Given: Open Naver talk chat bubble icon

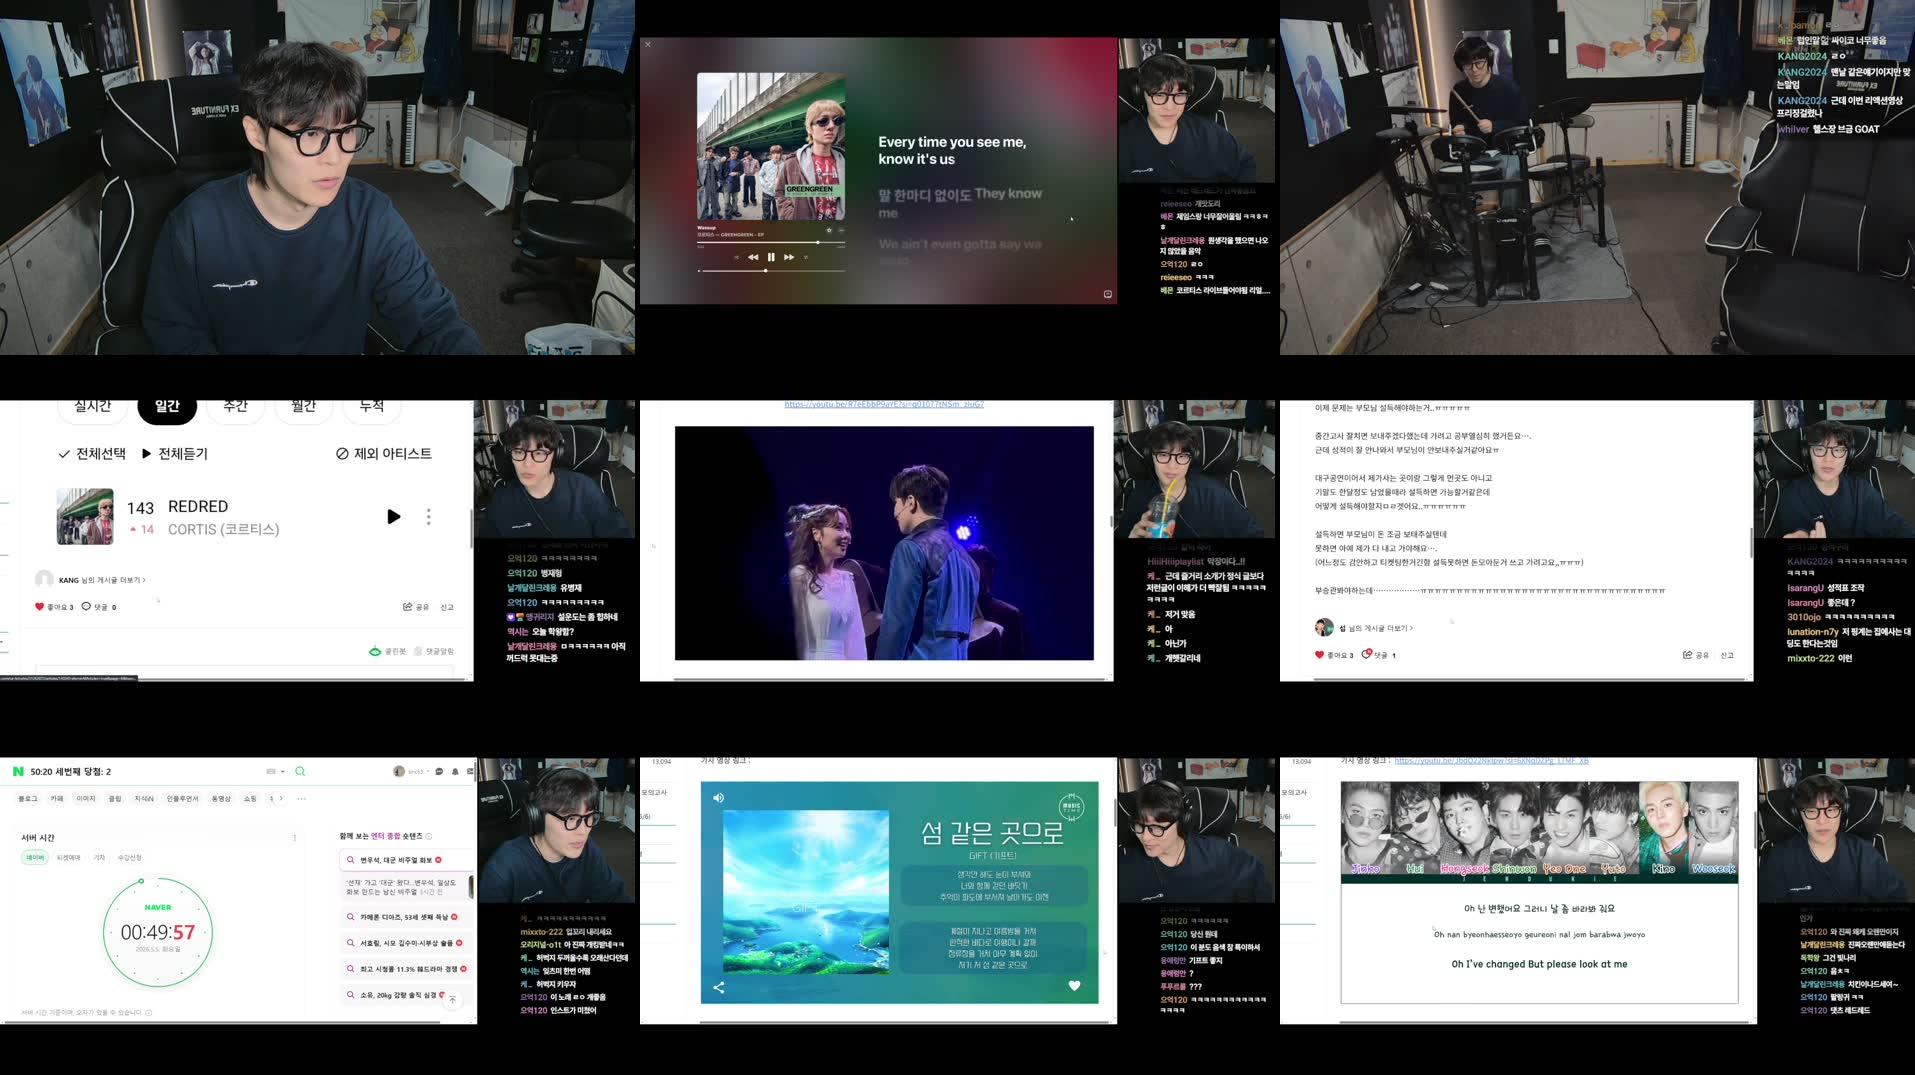Looking at the screenshot, I should (439, 771).
